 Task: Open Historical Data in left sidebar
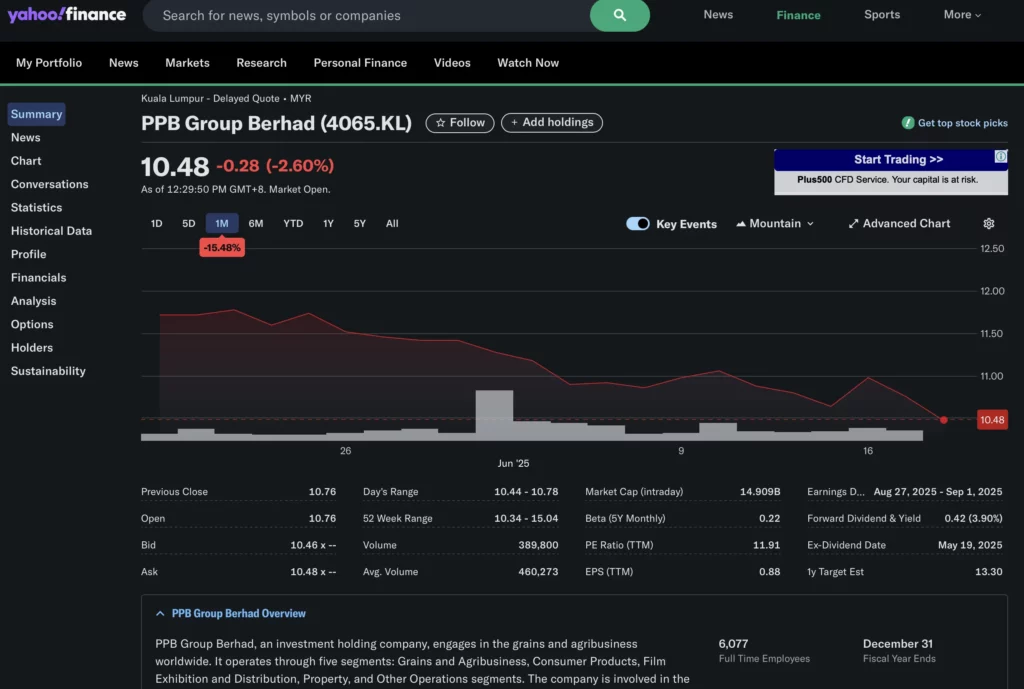click(x=51, y=231)
